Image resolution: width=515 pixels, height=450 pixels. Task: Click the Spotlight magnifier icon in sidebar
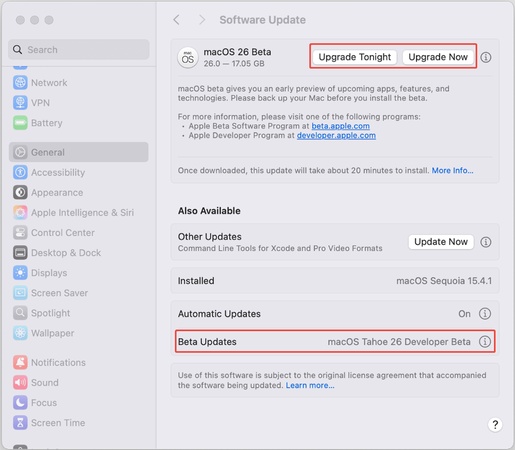(20, 313)
